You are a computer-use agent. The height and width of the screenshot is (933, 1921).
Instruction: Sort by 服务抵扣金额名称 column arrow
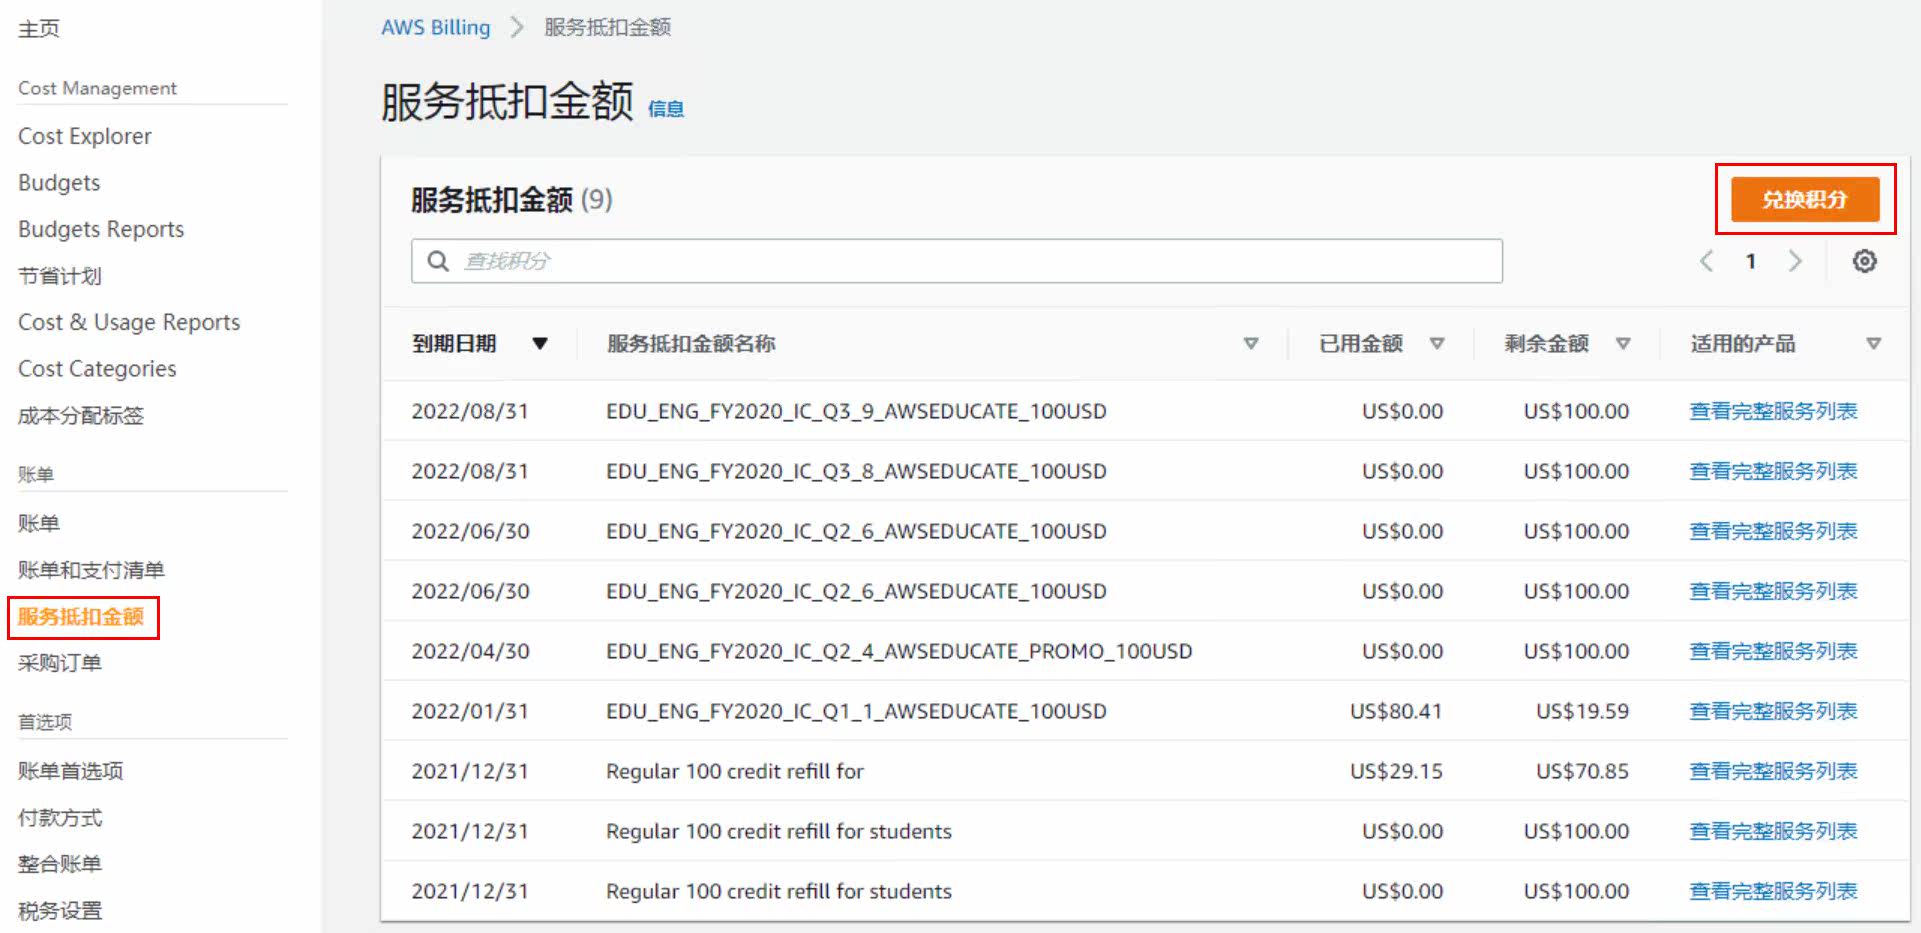coord(1250,344)
